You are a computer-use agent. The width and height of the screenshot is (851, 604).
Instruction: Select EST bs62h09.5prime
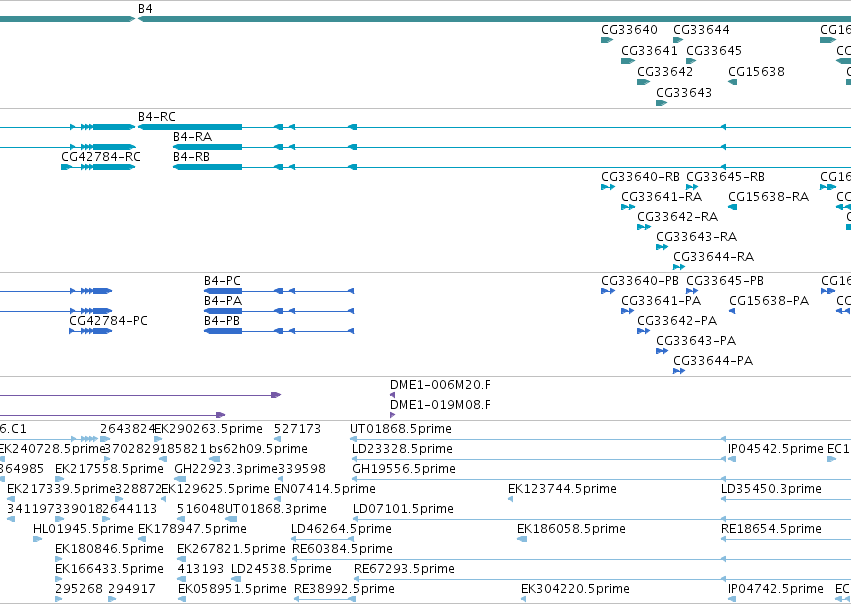click(x=258, y=449)
